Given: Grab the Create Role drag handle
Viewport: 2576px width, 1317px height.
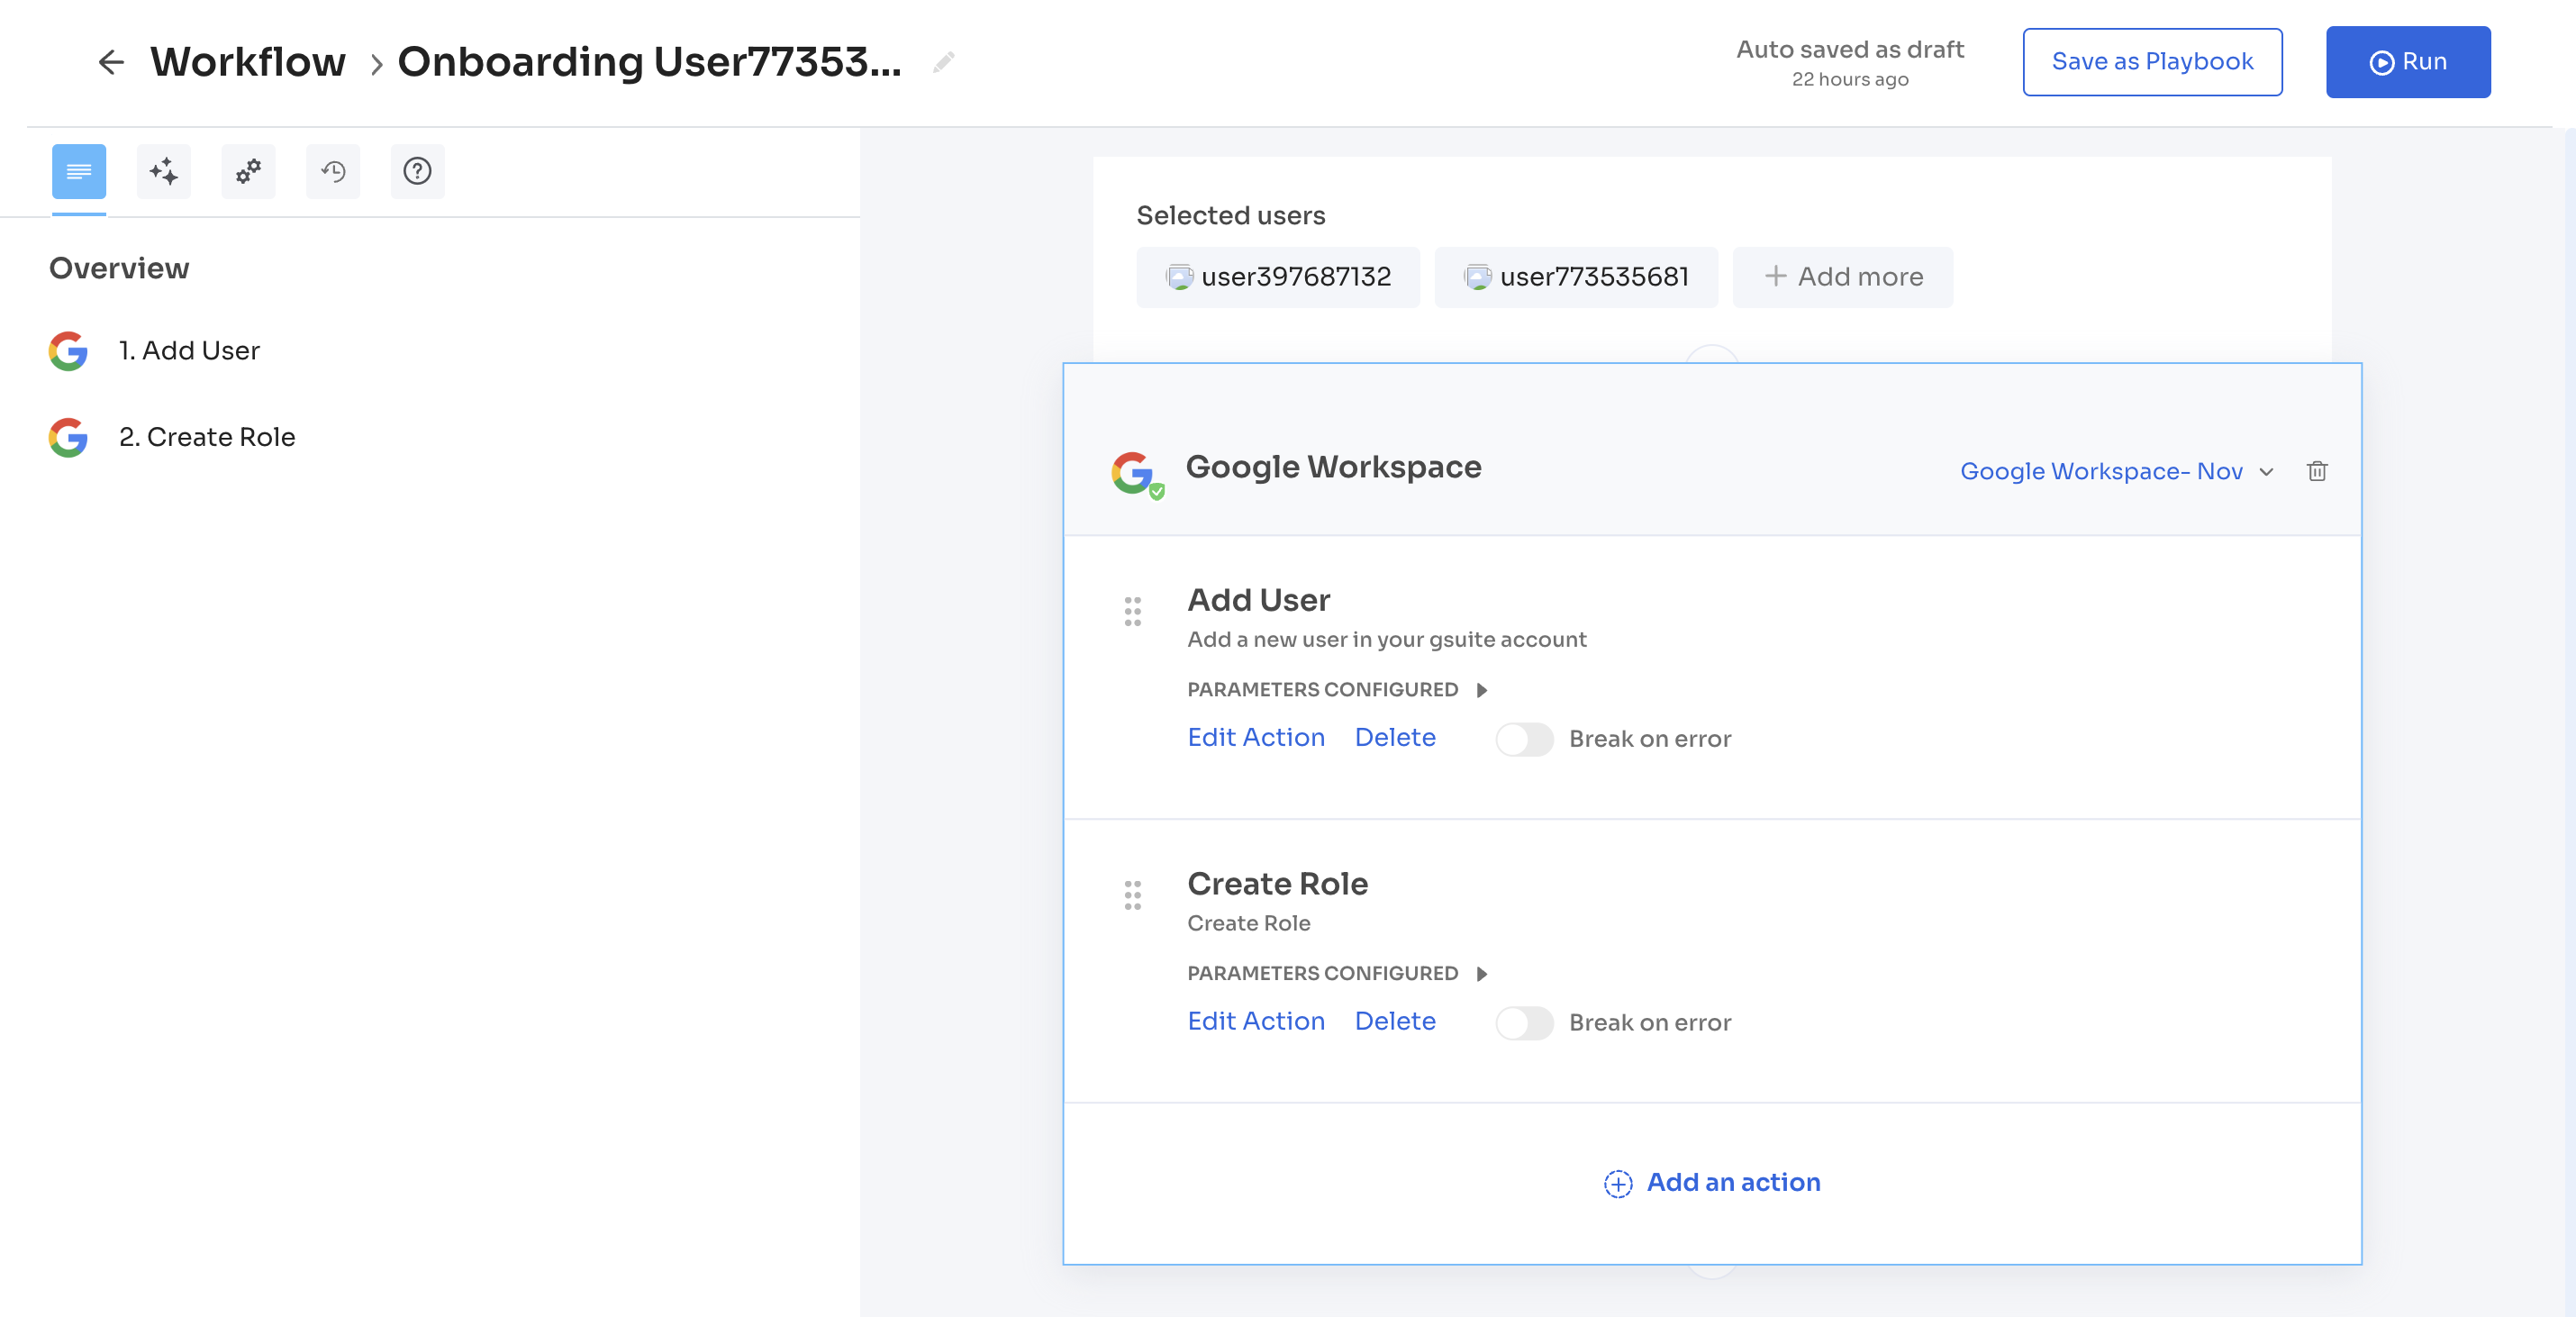Looking at the screenshot, I should (x=1133, y=895).
